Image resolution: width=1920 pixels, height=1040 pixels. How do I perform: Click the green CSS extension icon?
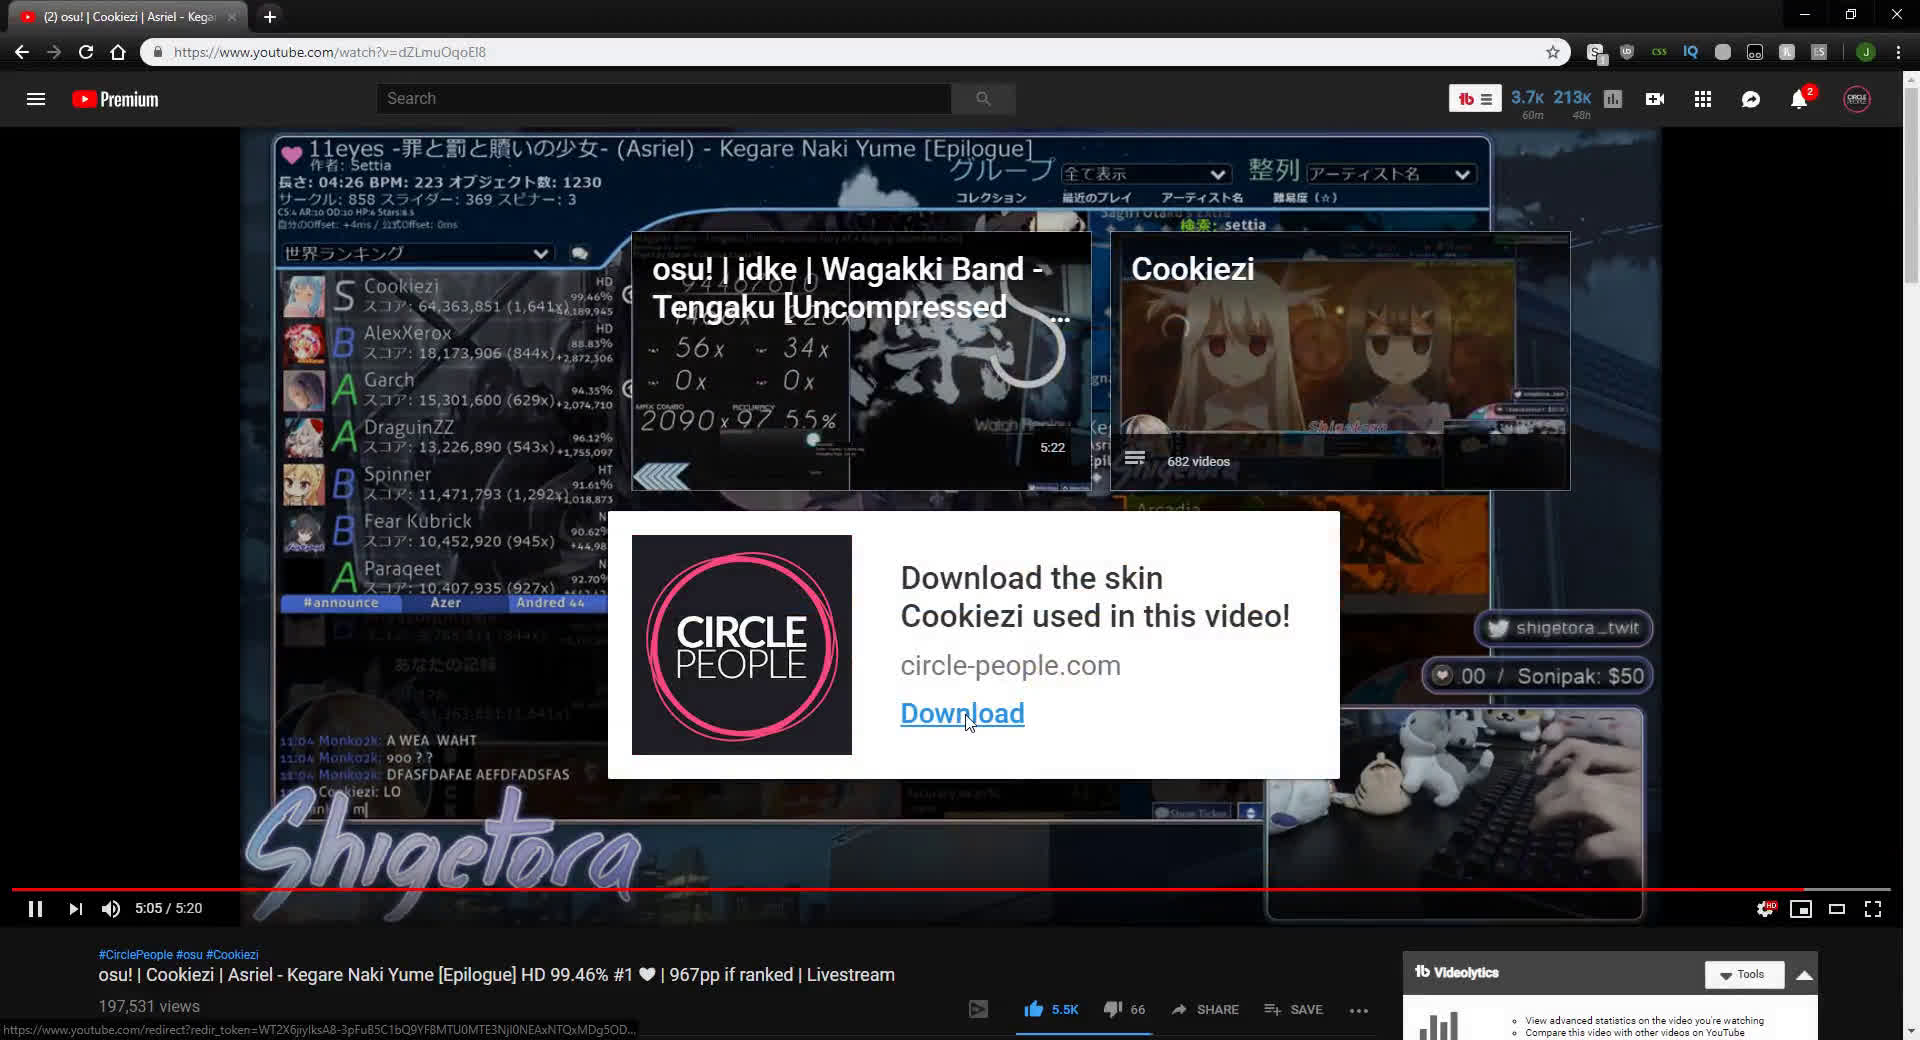1659,52
